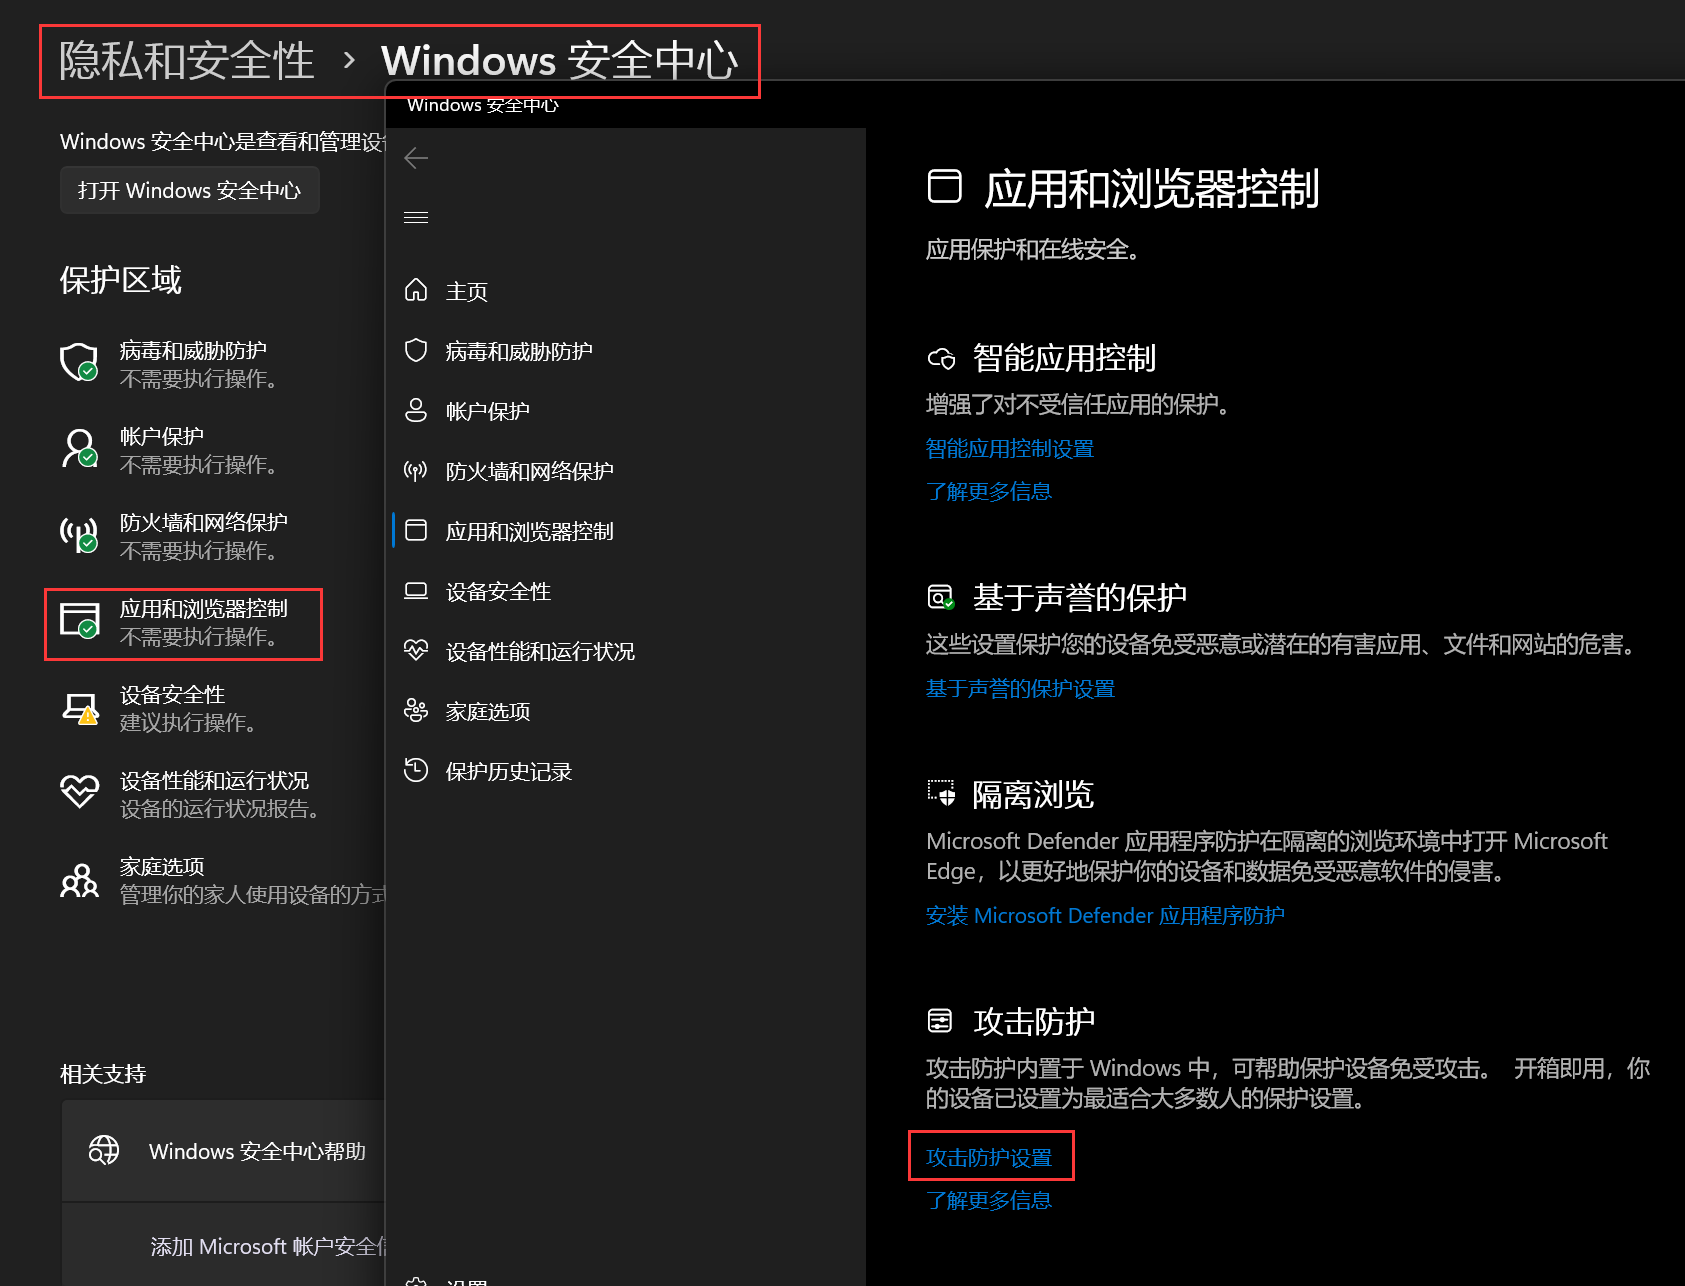Open 攻击防护设置 link

(x=989, y=1158)
